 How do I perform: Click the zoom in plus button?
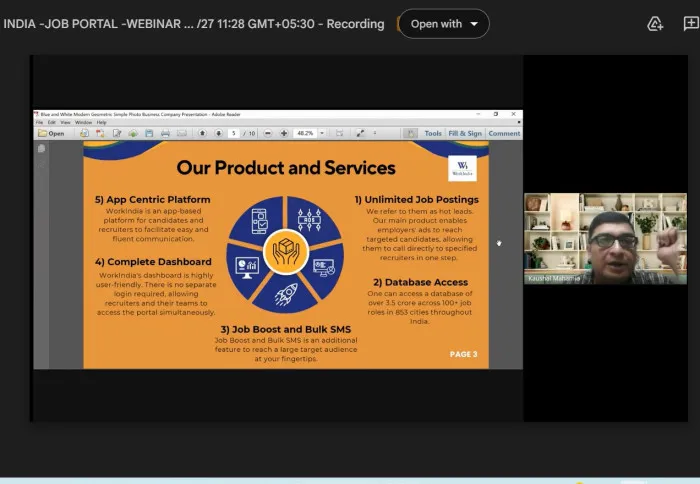pos(284,133)
